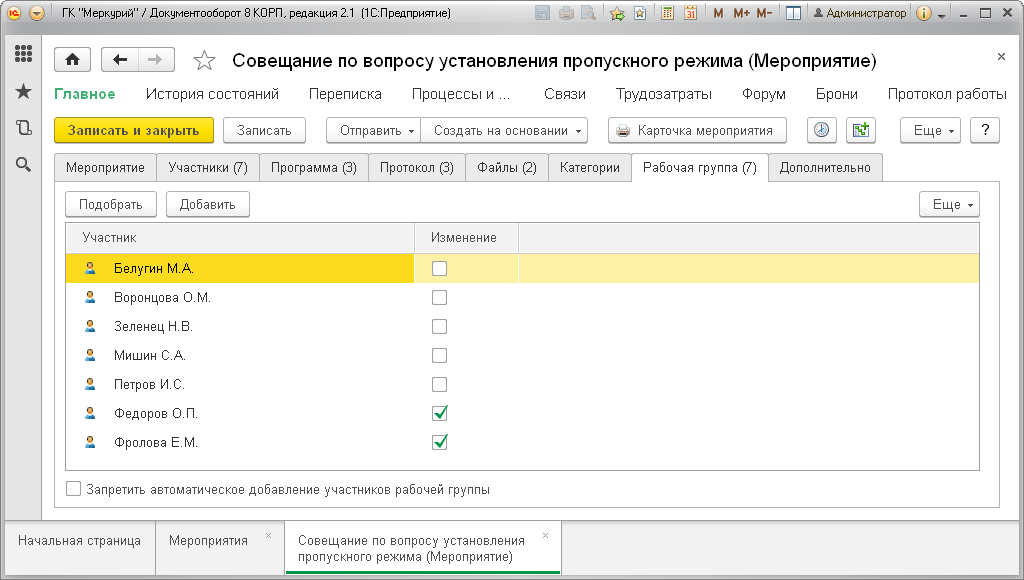
Task: Click the green plus table icon button
Action: (x=861, y=130)
